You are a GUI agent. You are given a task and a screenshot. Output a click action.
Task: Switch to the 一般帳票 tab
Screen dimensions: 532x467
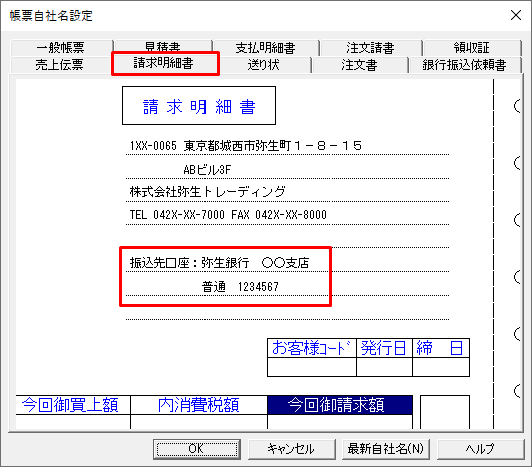pos(61,48)
